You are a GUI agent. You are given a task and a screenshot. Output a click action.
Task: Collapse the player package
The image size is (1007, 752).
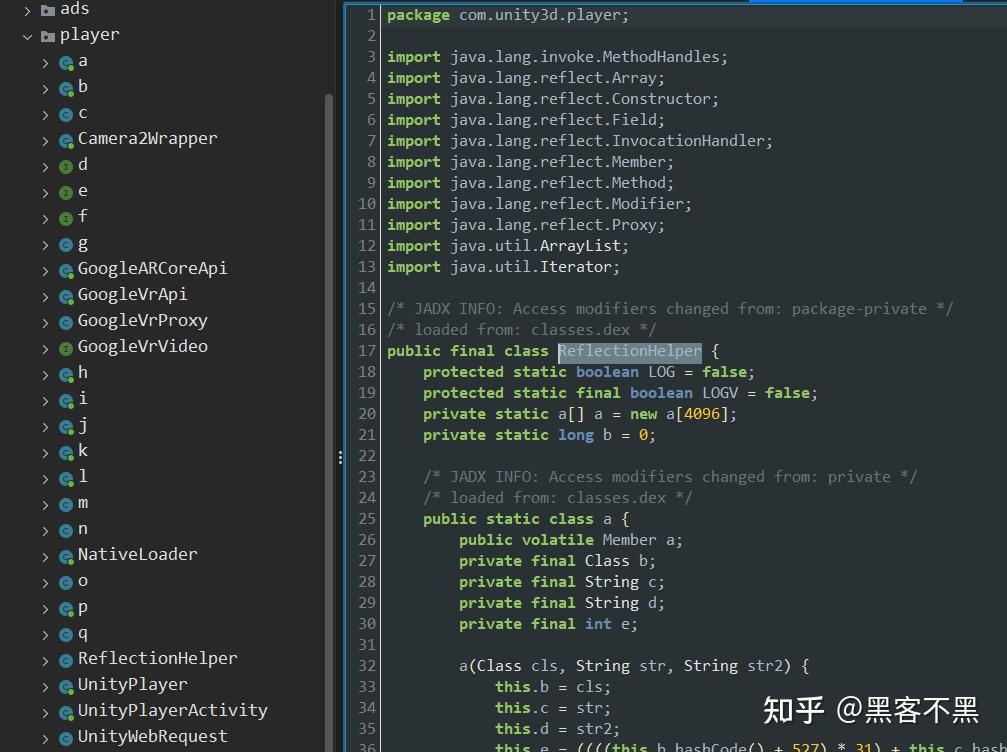(x=27, y=34)
